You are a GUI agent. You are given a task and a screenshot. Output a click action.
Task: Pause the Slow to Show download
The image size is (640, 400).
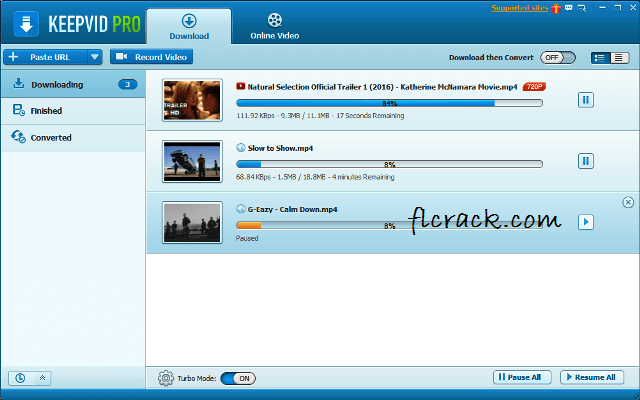tap(585, 161)
